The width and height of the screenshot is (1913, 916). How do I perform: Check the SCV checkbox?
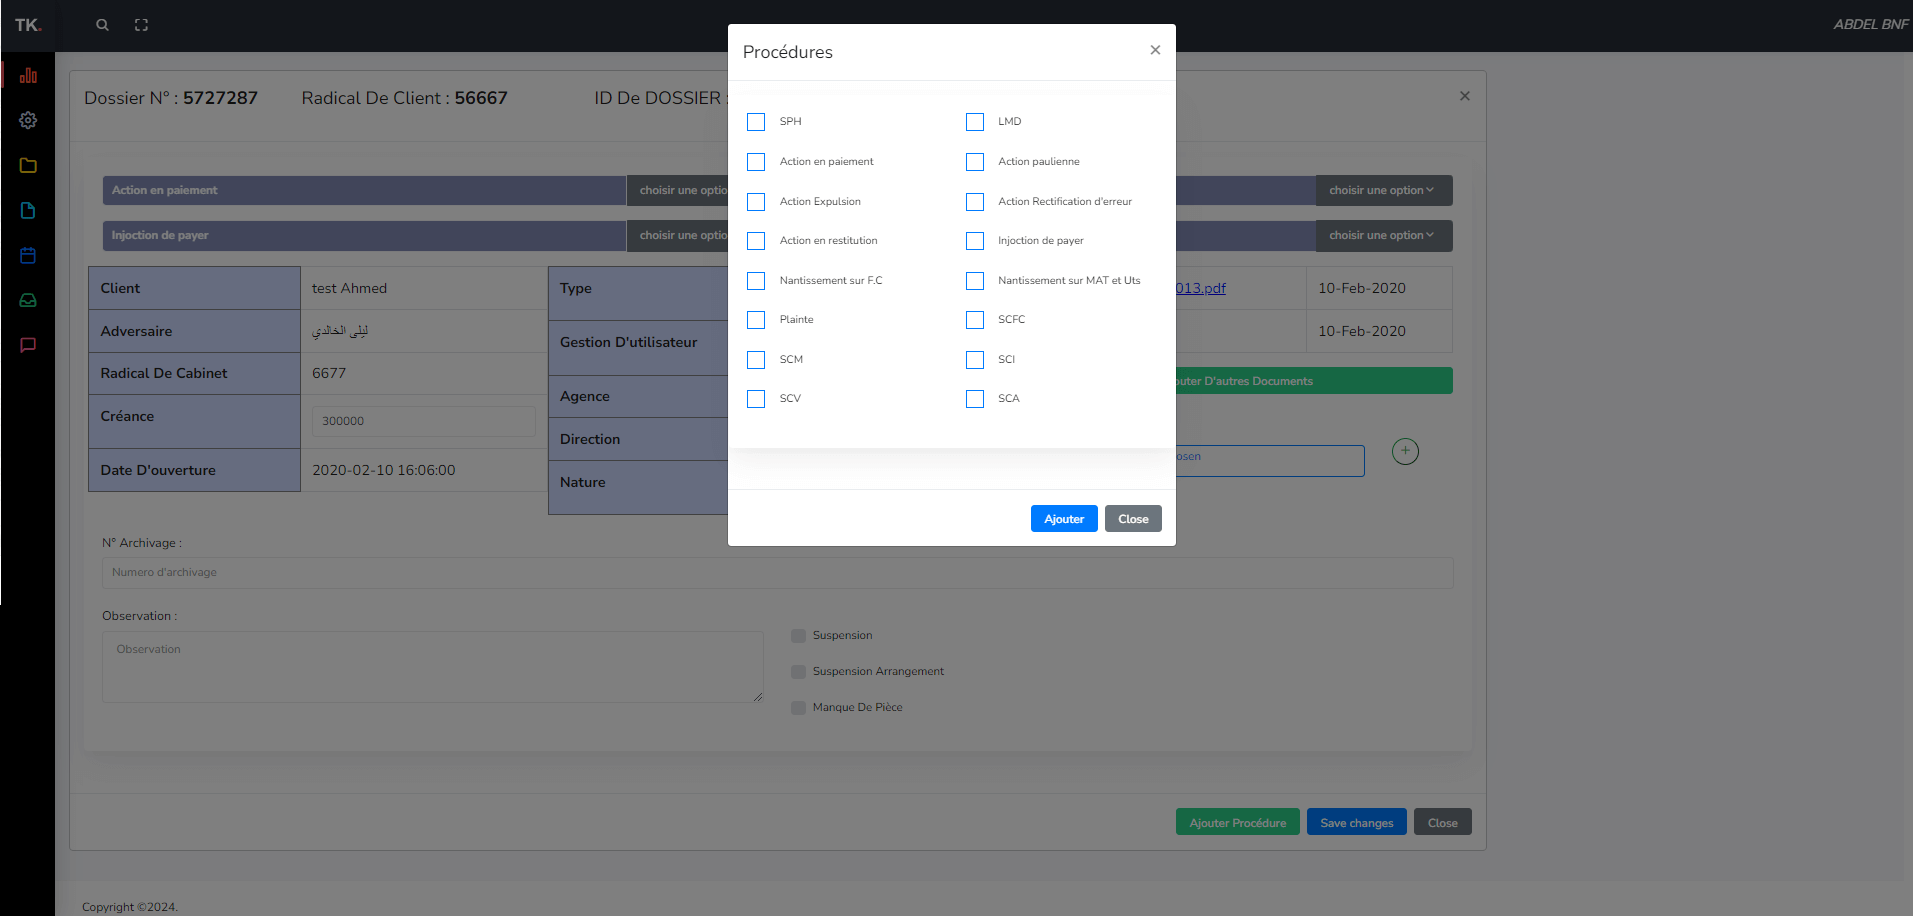(756, 399)
